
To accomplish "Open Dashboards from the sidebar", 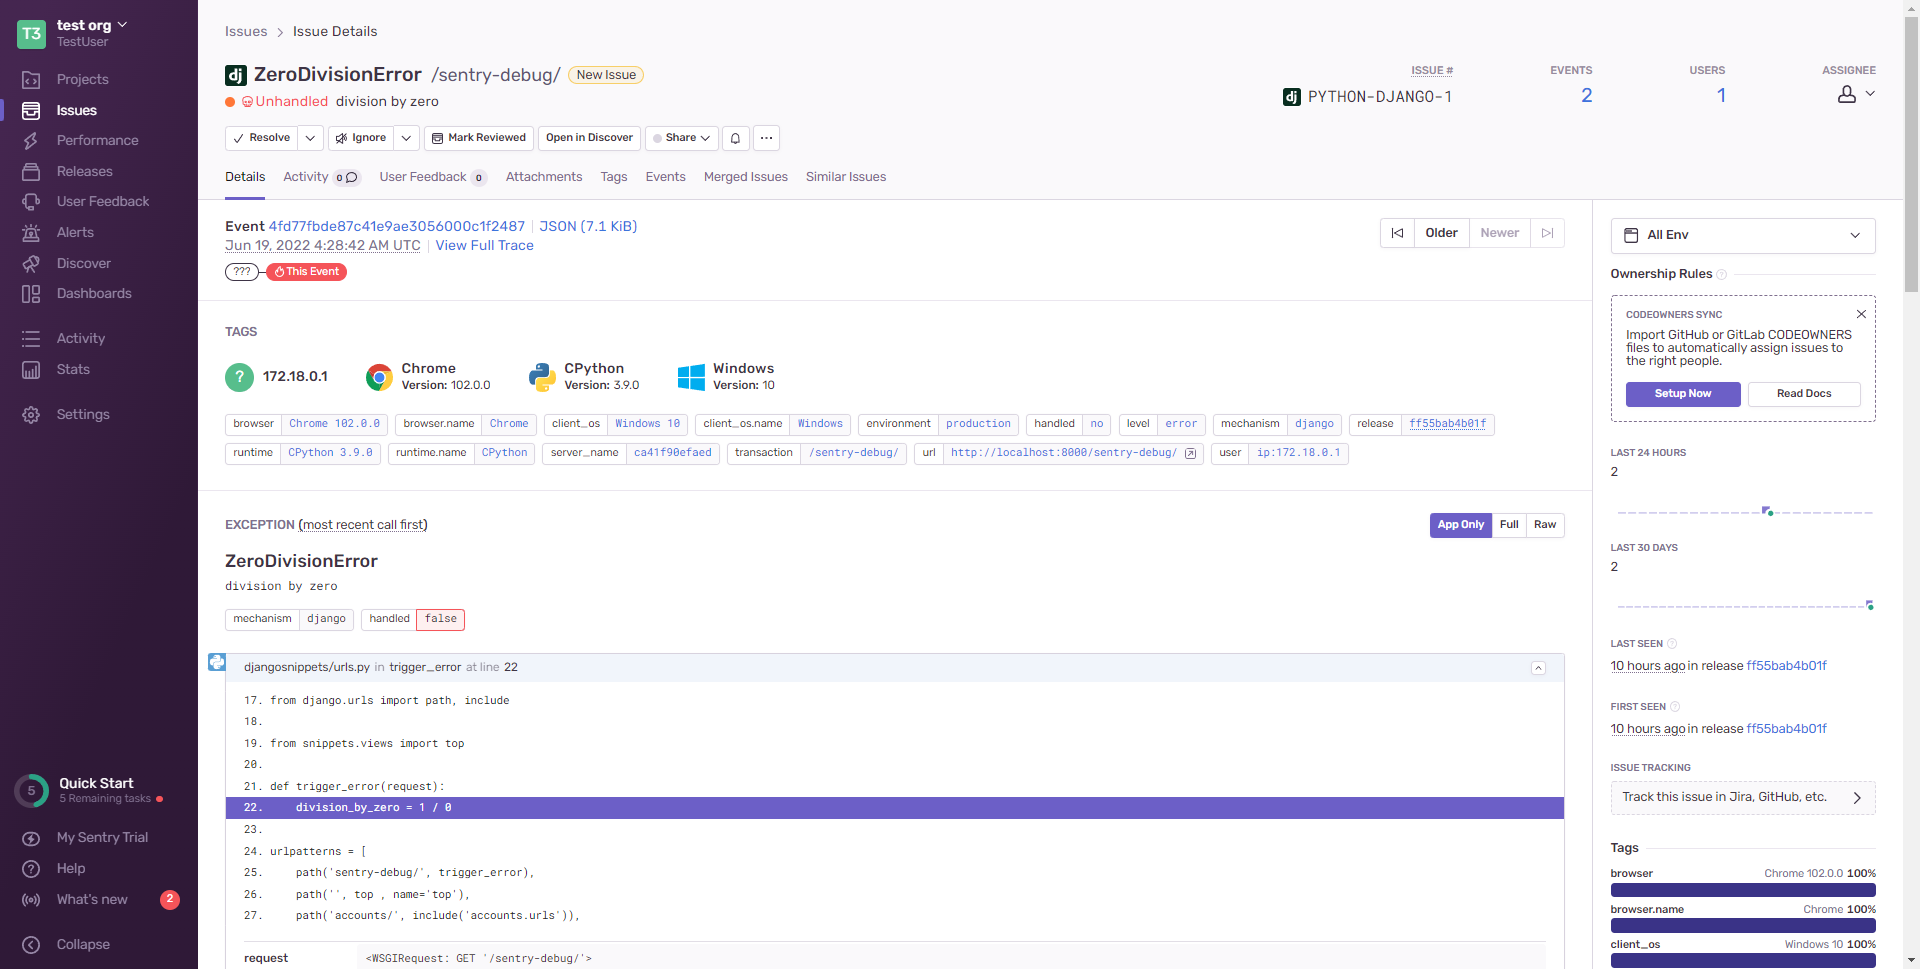I will point(94,293).
